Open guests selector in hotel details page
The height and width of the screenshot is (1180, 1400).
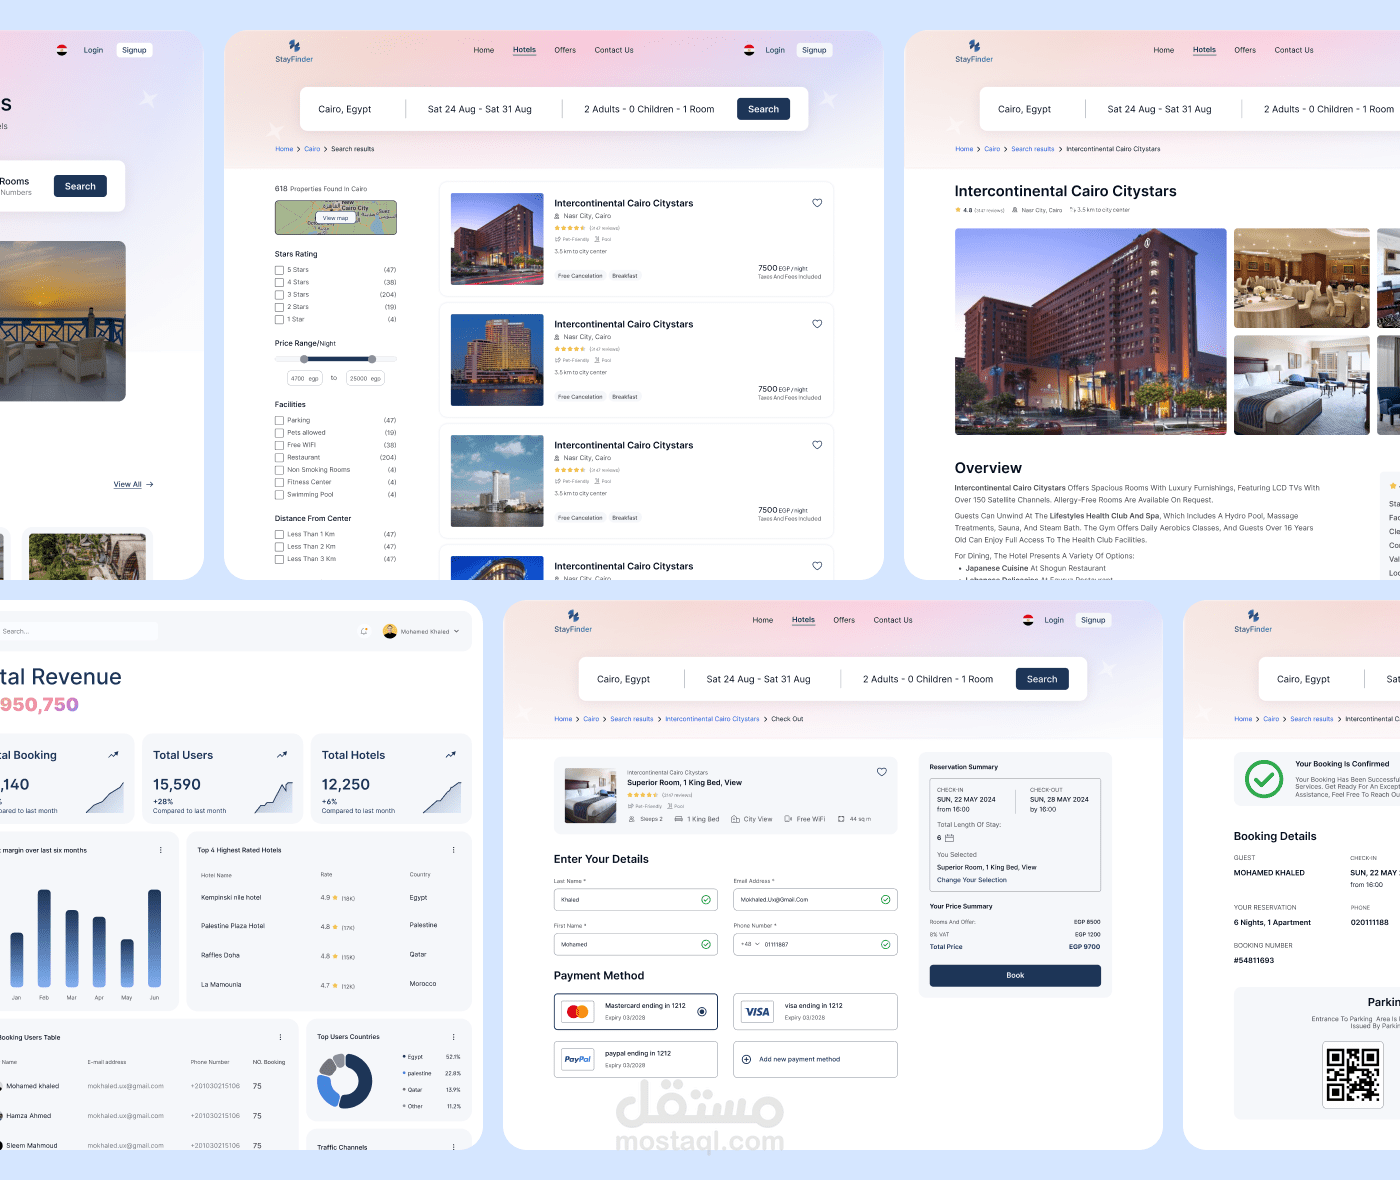pos(1329,109)
